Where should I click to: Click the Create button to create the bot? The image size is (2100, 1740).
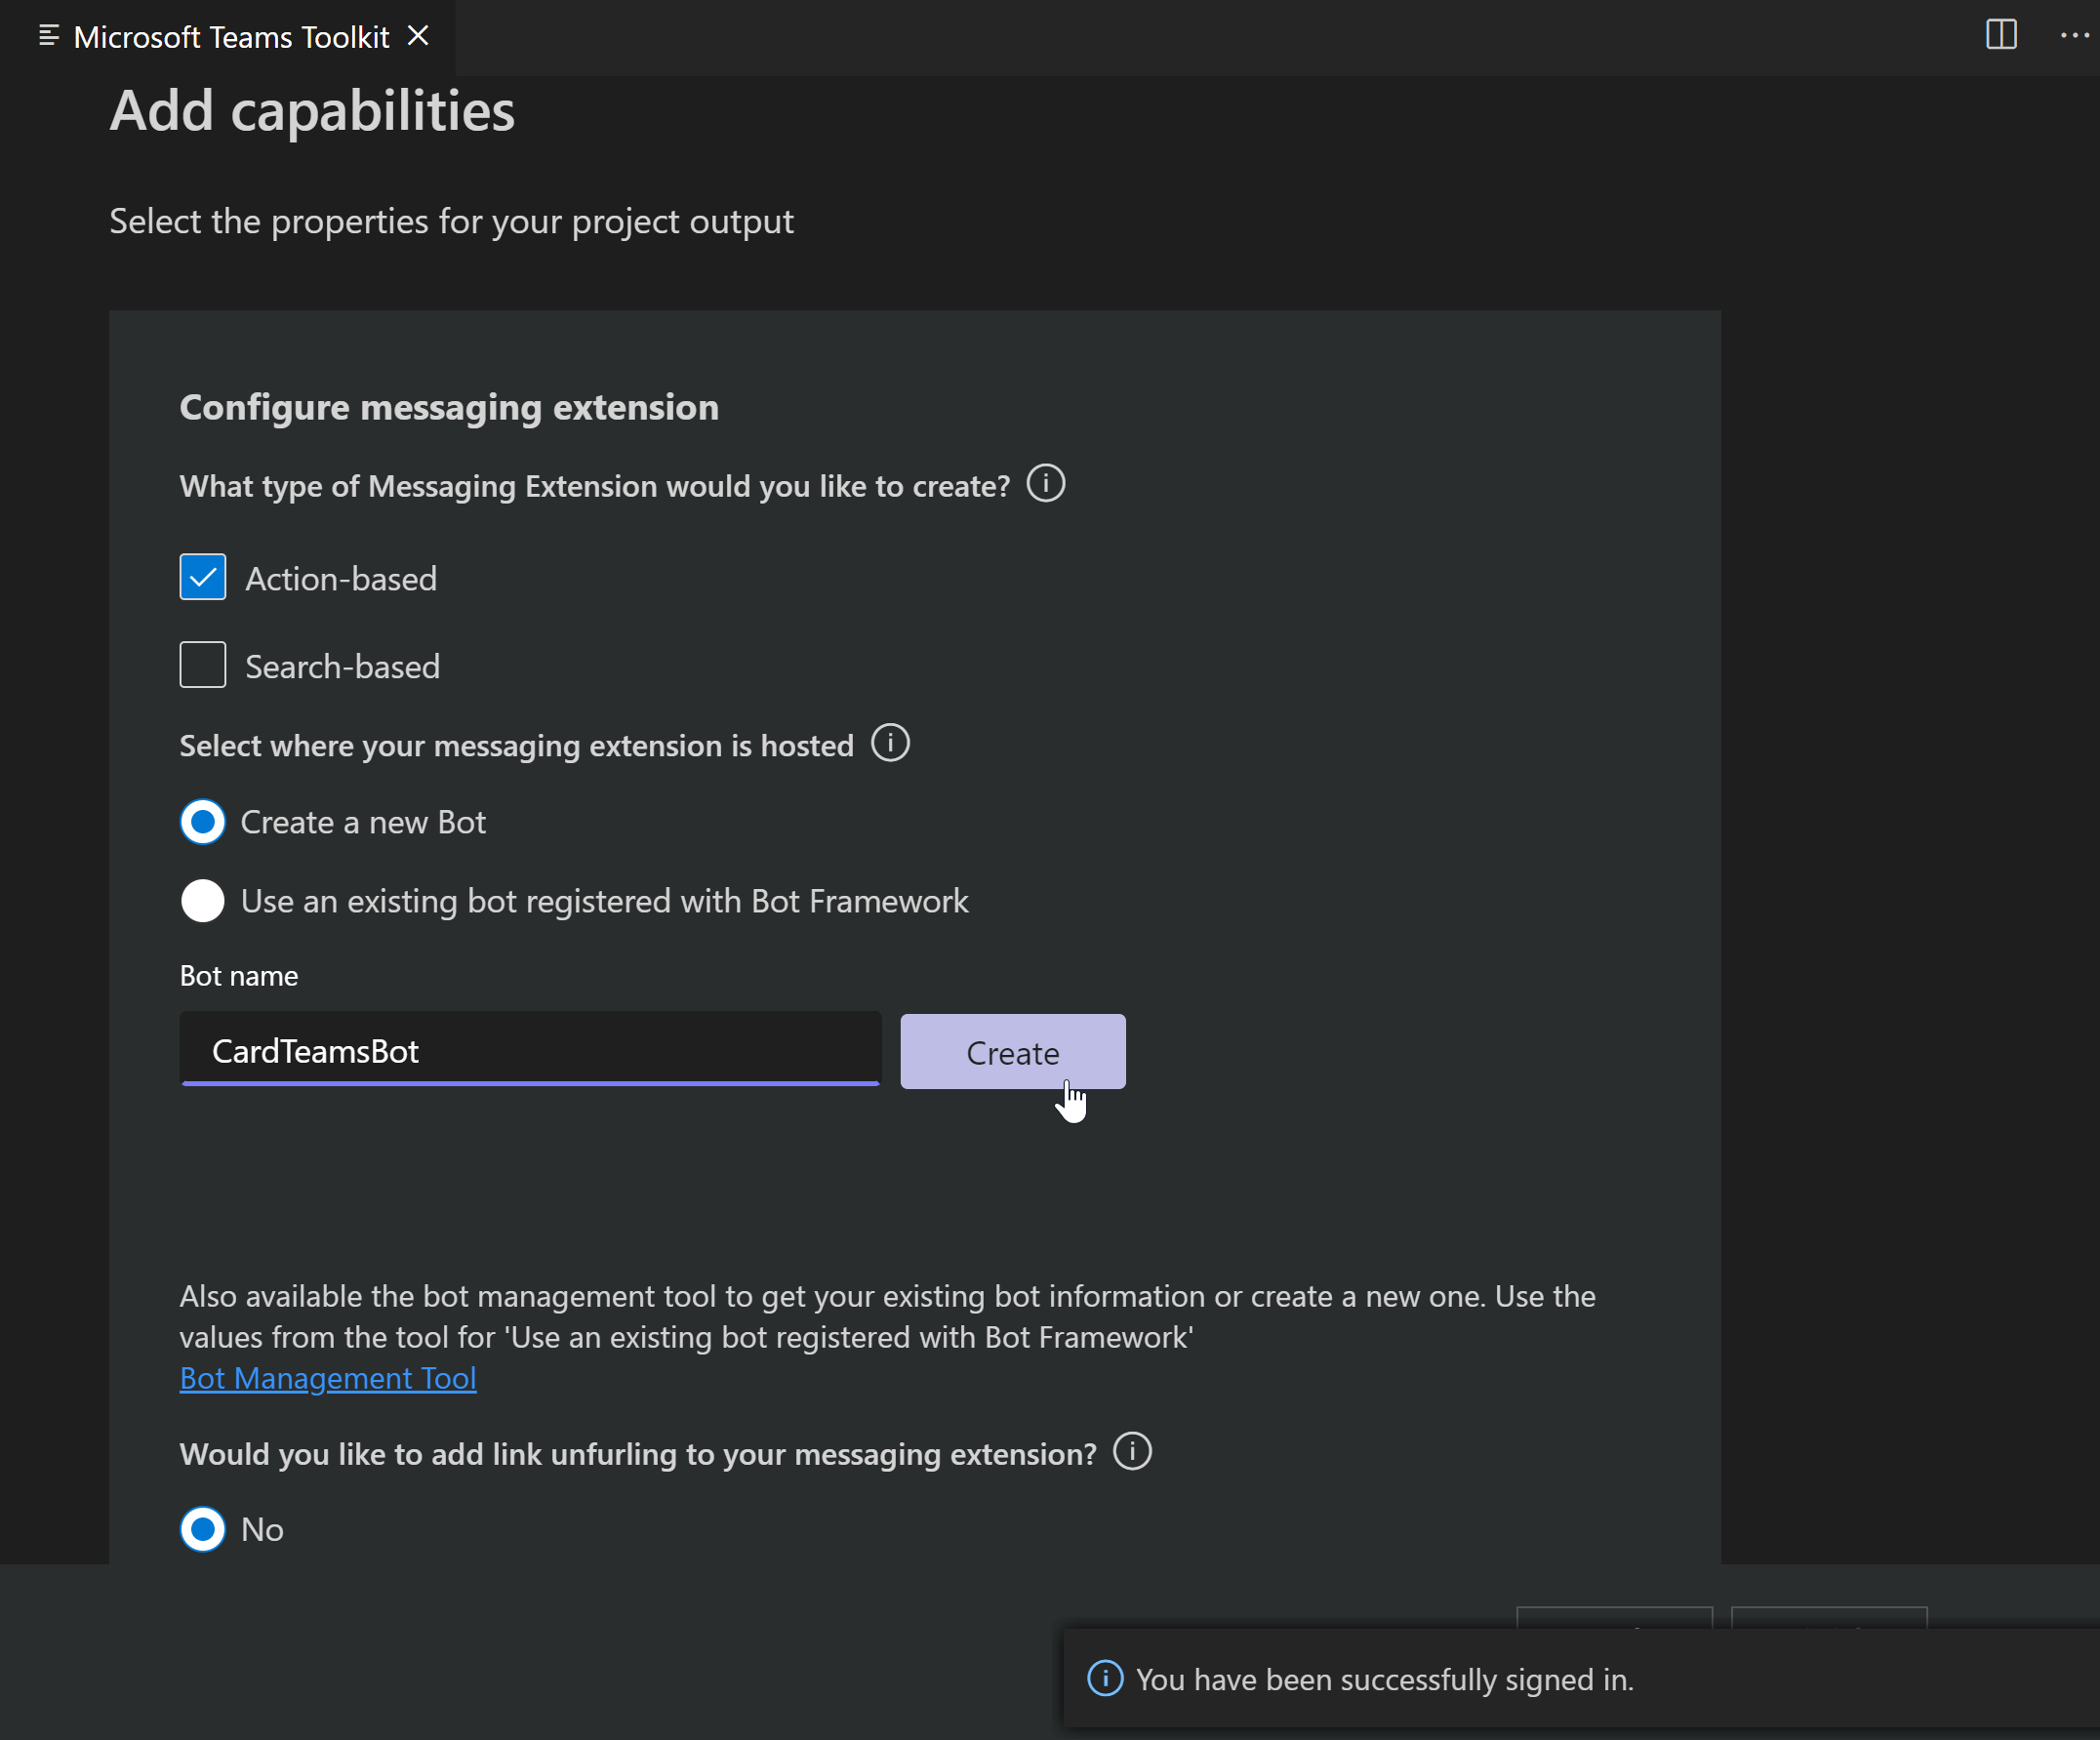[x=1012, y=1052]
